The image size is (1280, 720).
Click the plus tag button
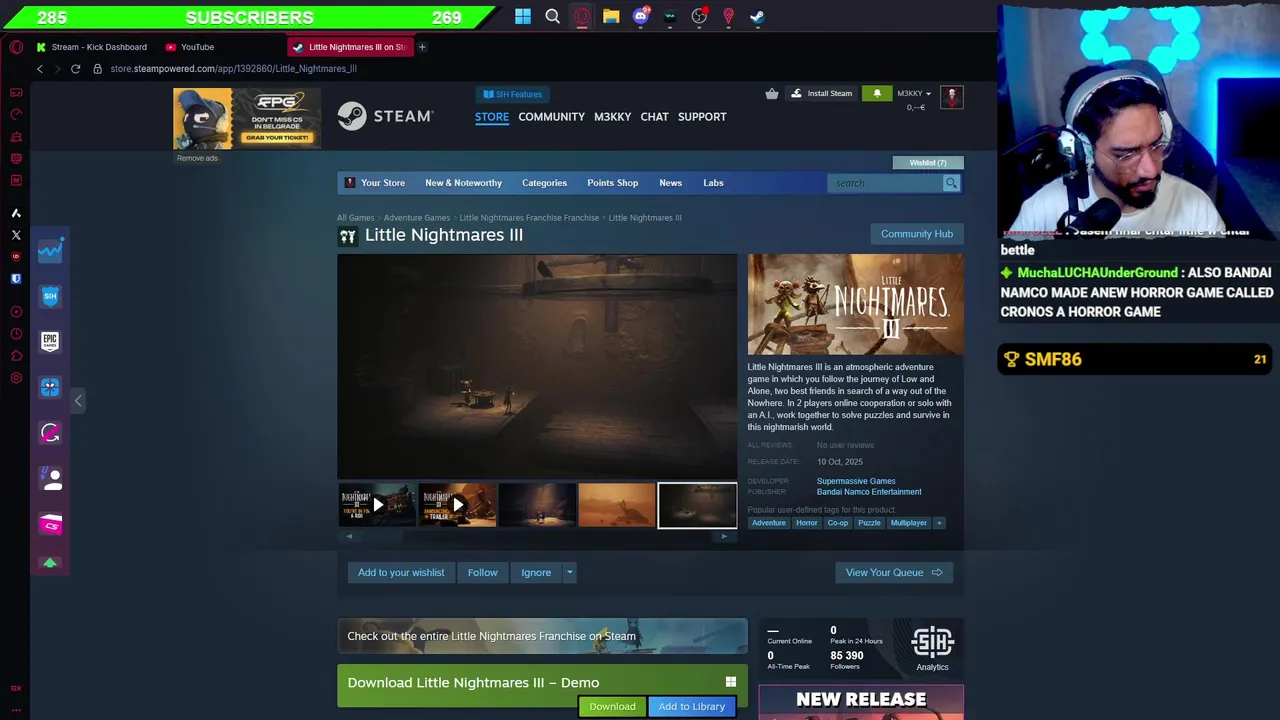[939, 523]
